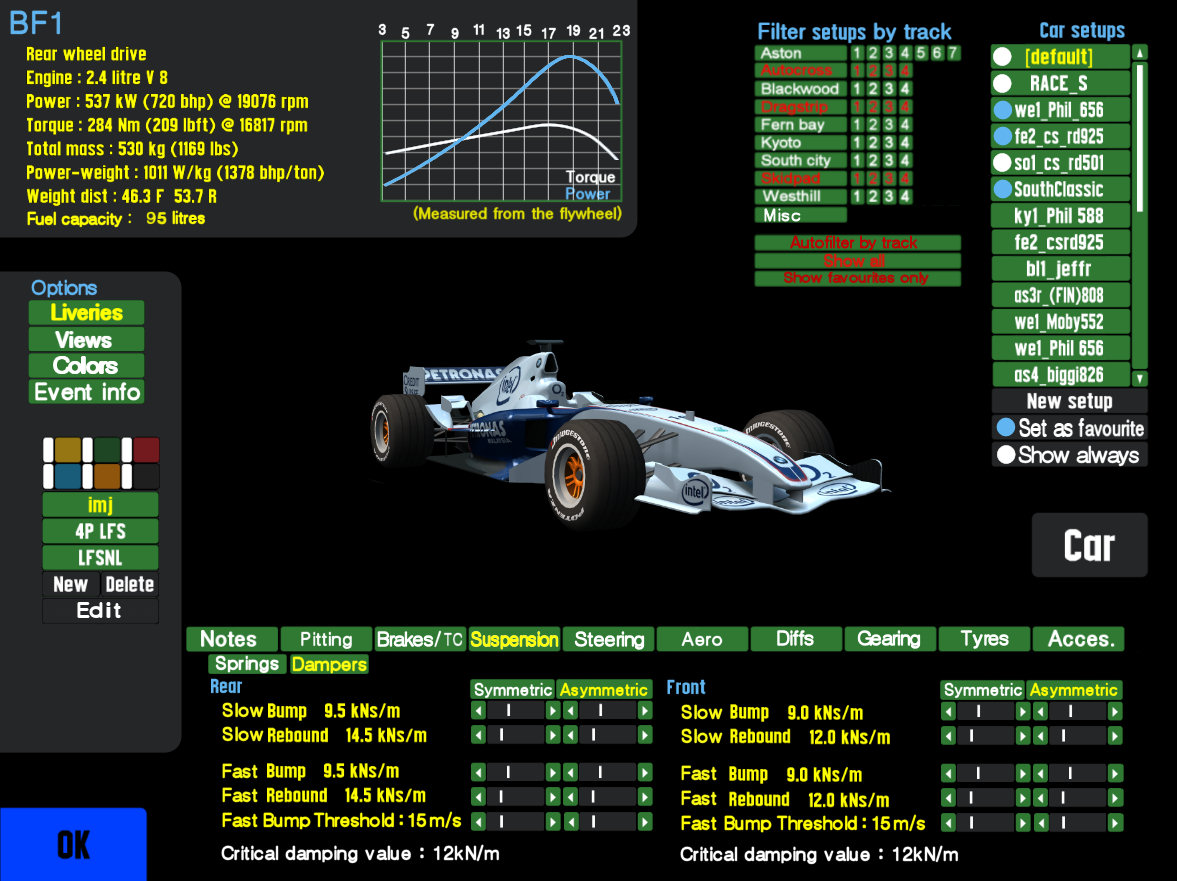Open the Pitting tab
Image resolution: width=1177 pixels, height=881 pixels.
(x=326, y=639)
